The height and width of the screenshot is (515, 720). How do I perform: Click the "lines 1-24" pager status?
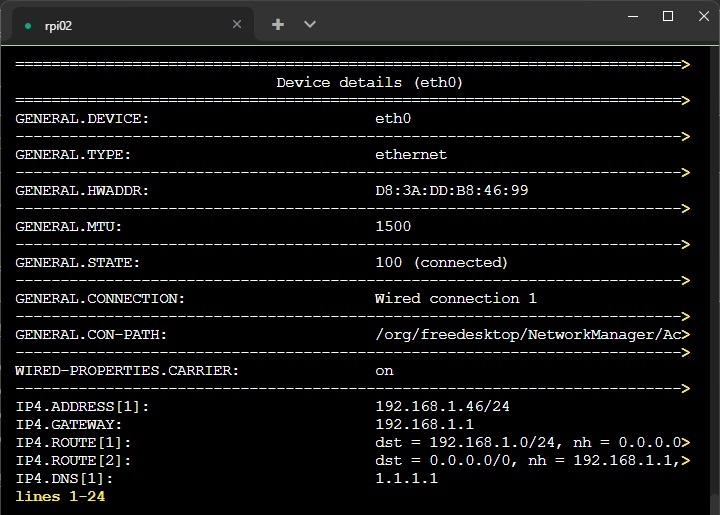coord(60,496)
